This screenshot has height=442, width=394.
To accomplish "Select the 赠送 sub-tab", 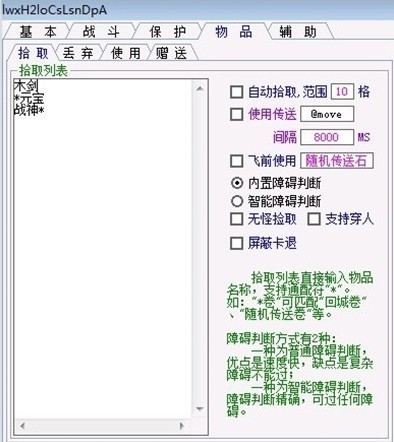I will click(x=172, y=53).
